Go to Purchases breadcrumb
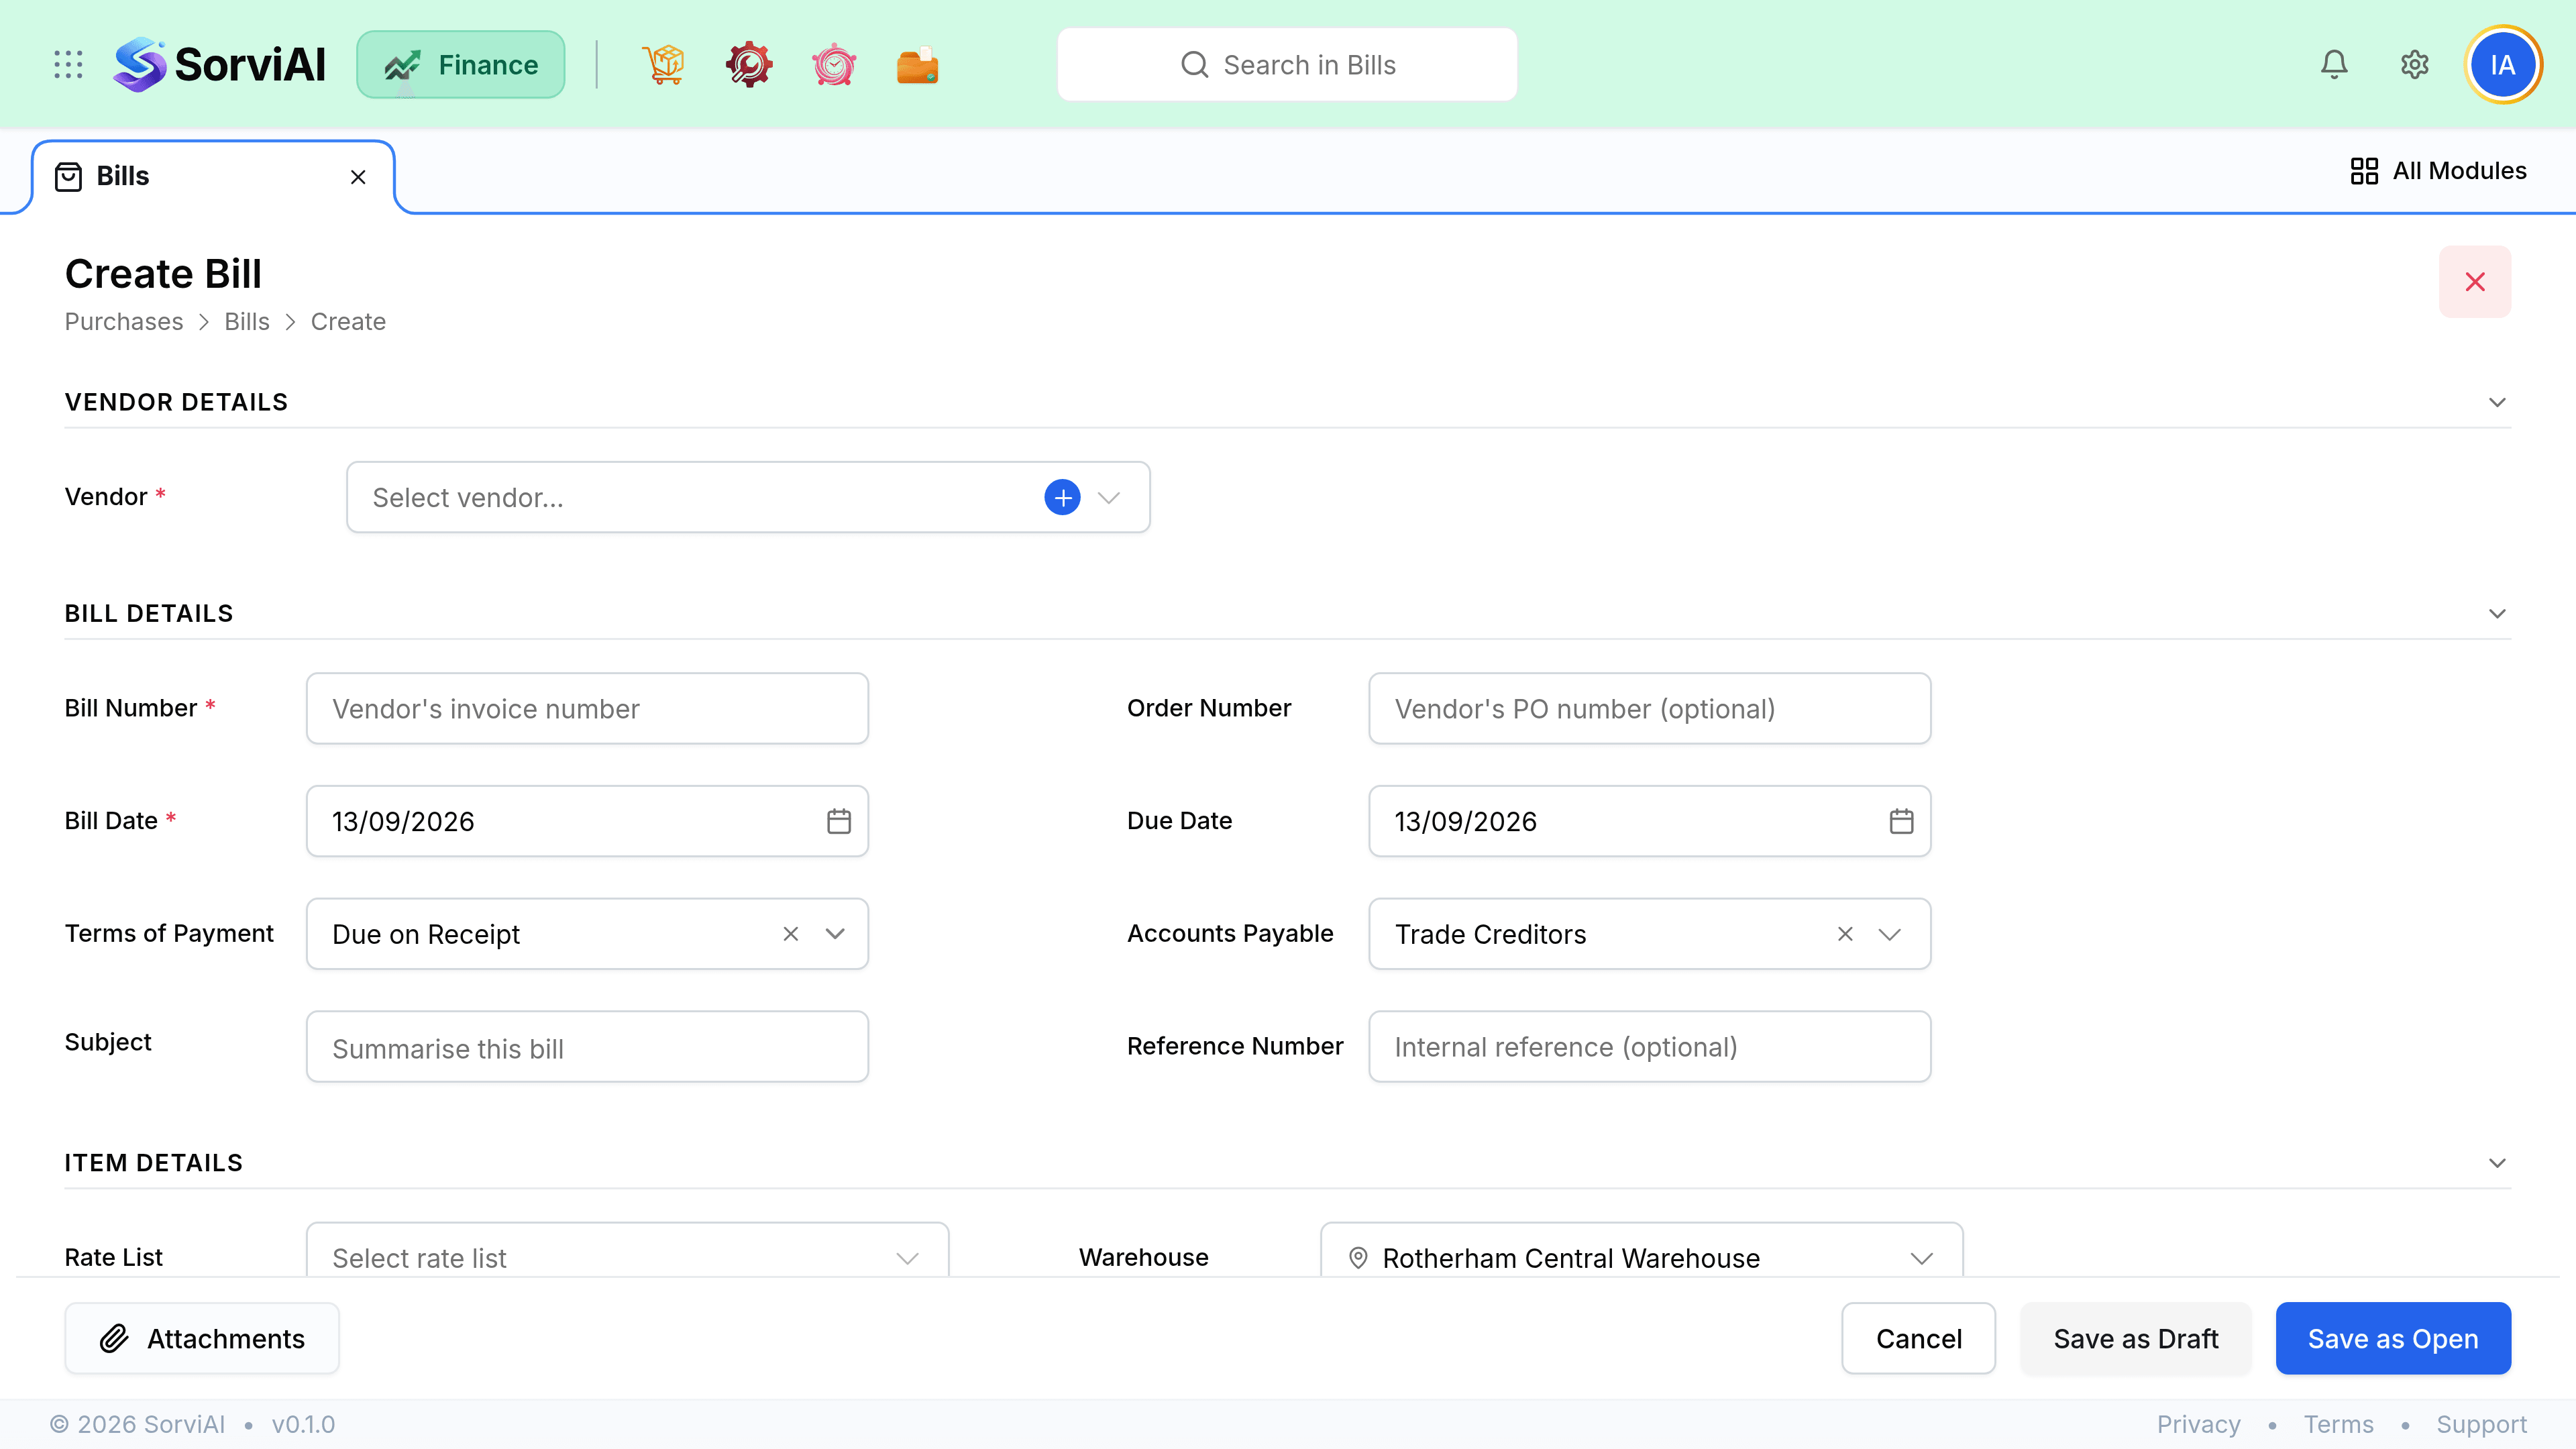The image size is (2576, 1449). pyautogui.click(x=124, y=322)
